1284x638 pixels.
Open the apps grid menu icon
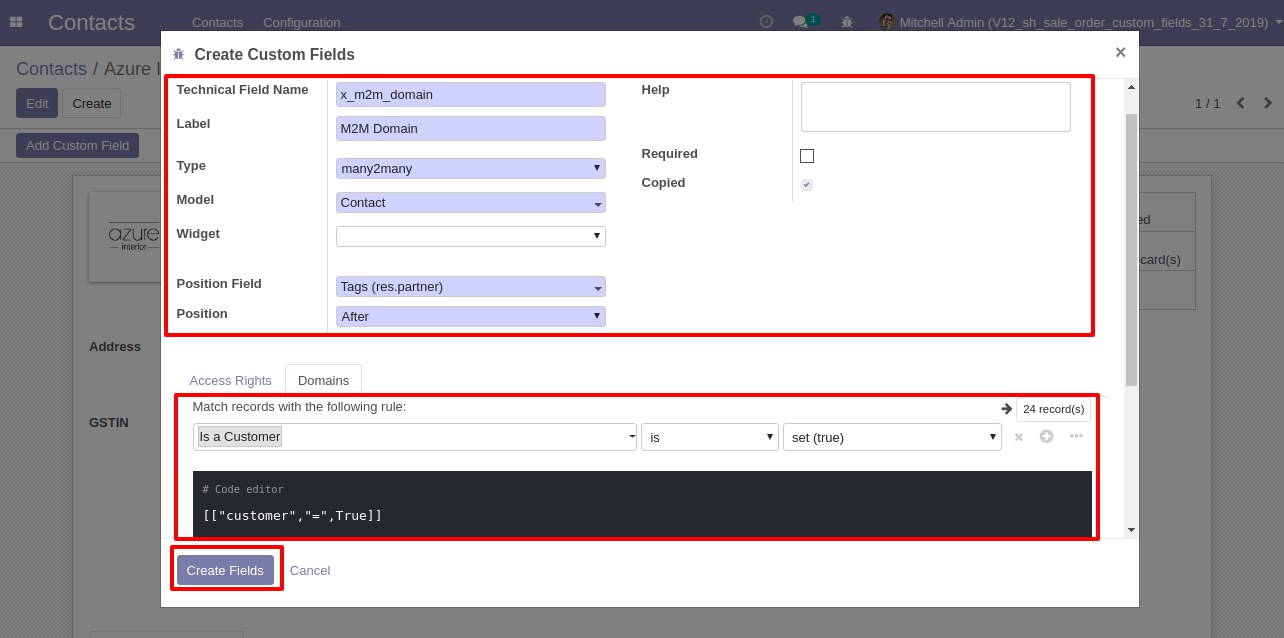[x=16, y=22]
